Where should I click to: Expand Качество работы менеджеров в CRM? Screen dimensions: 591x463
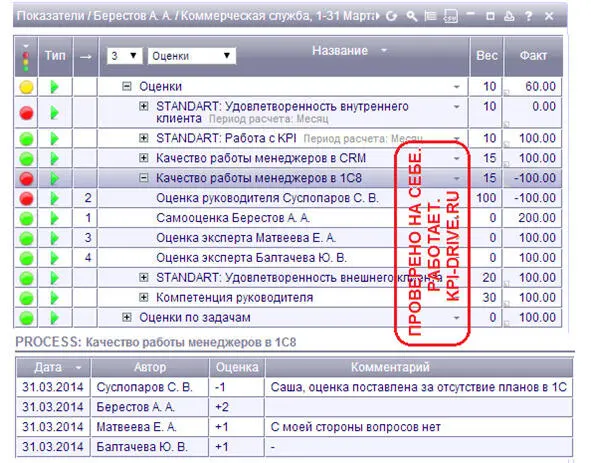pyautogui.click(x=144, y=158)
